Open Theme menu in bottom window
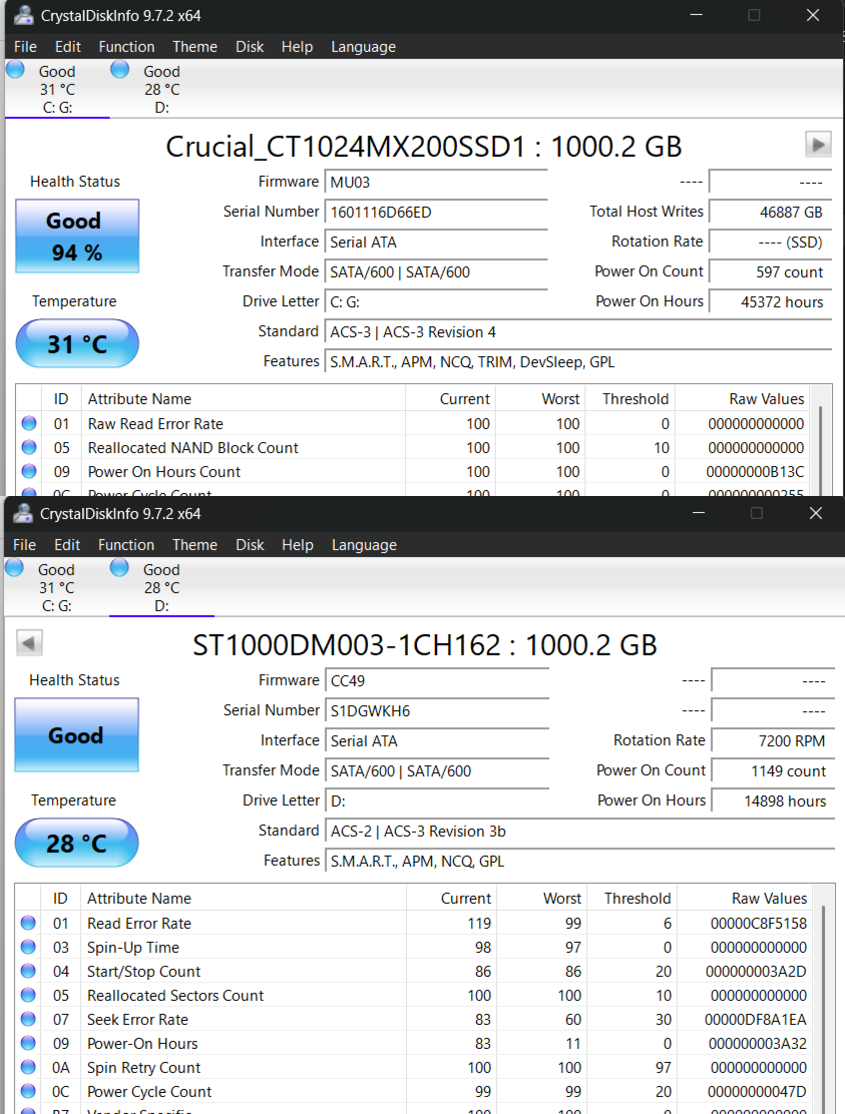 point(195,545)
